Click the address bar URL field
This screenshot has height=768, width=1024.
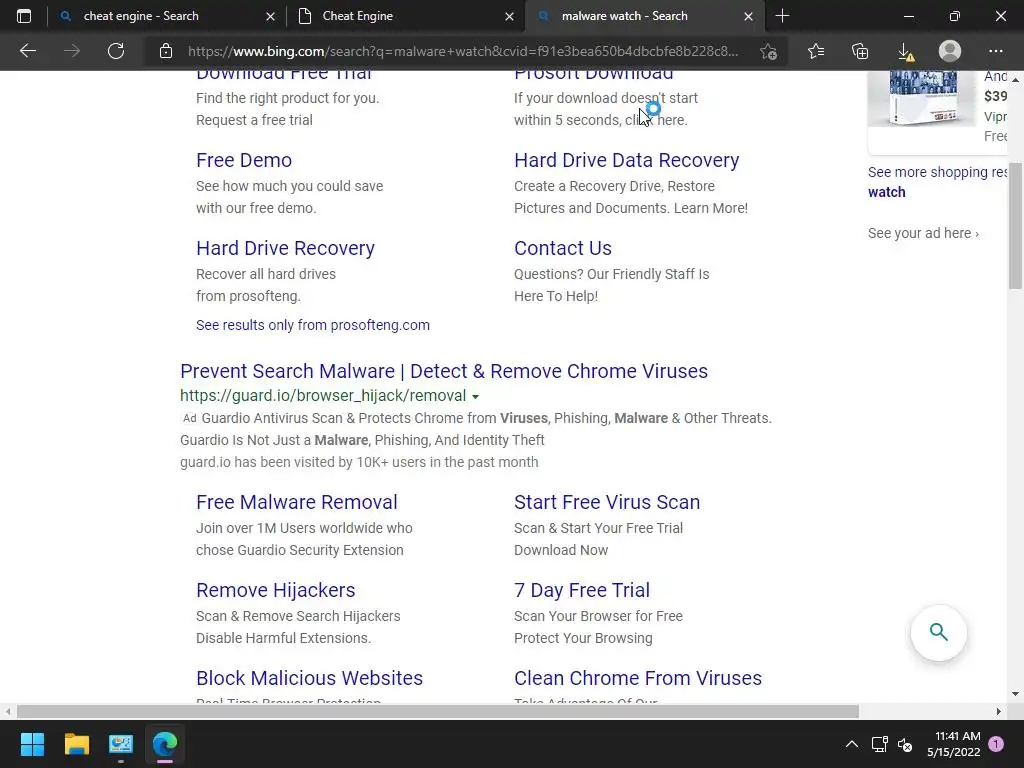pyautogui.click(x=460, y=51)
